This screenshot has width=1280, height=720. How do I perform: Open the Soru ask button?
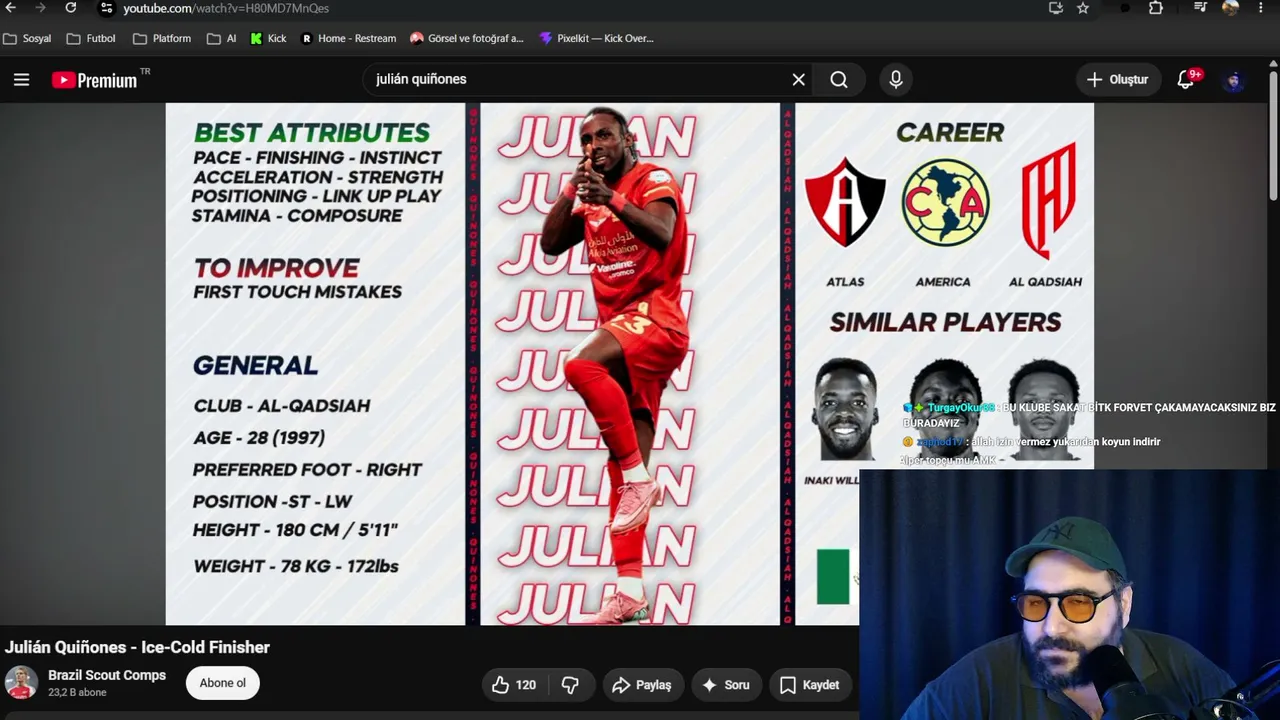coord(725,685)
